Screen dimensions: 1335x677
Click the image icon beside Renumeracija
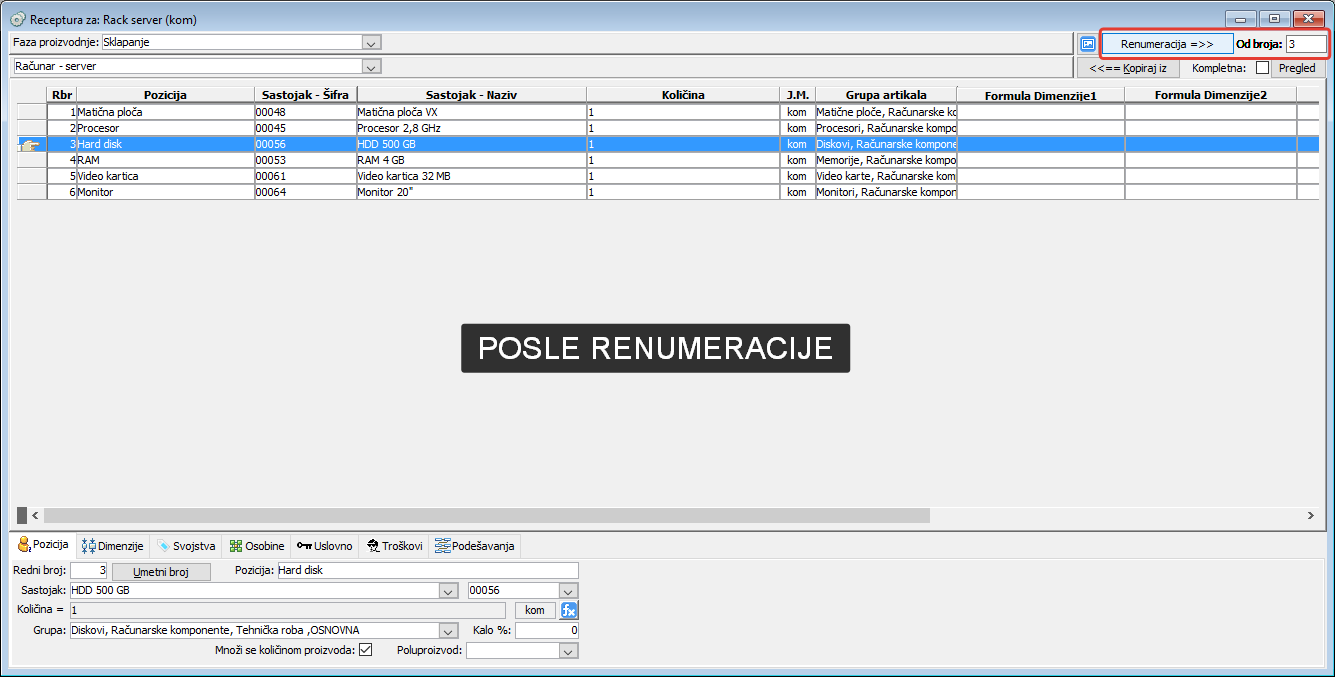[1088, 44]
